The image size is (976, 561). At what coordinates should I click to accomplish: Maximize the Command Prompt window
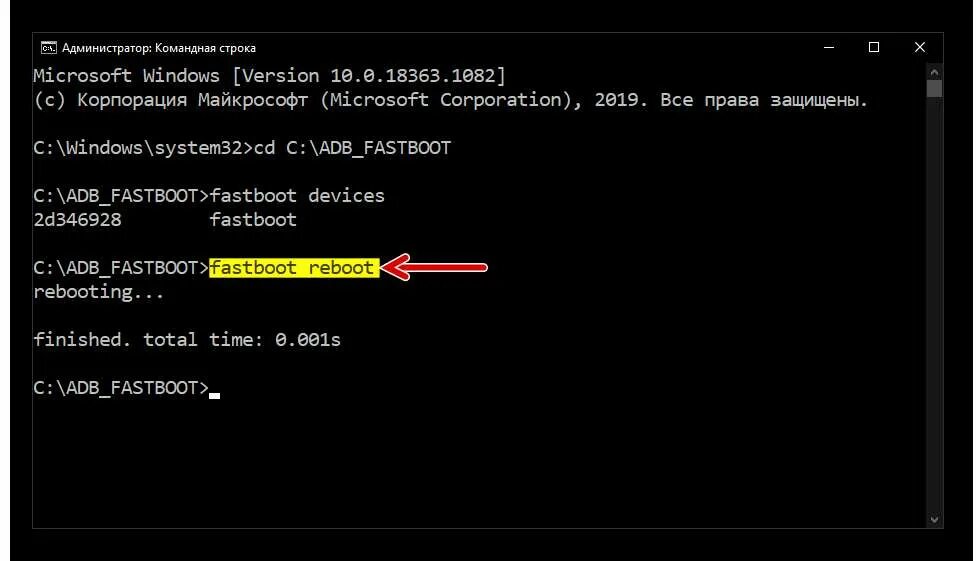click(874, 47)
